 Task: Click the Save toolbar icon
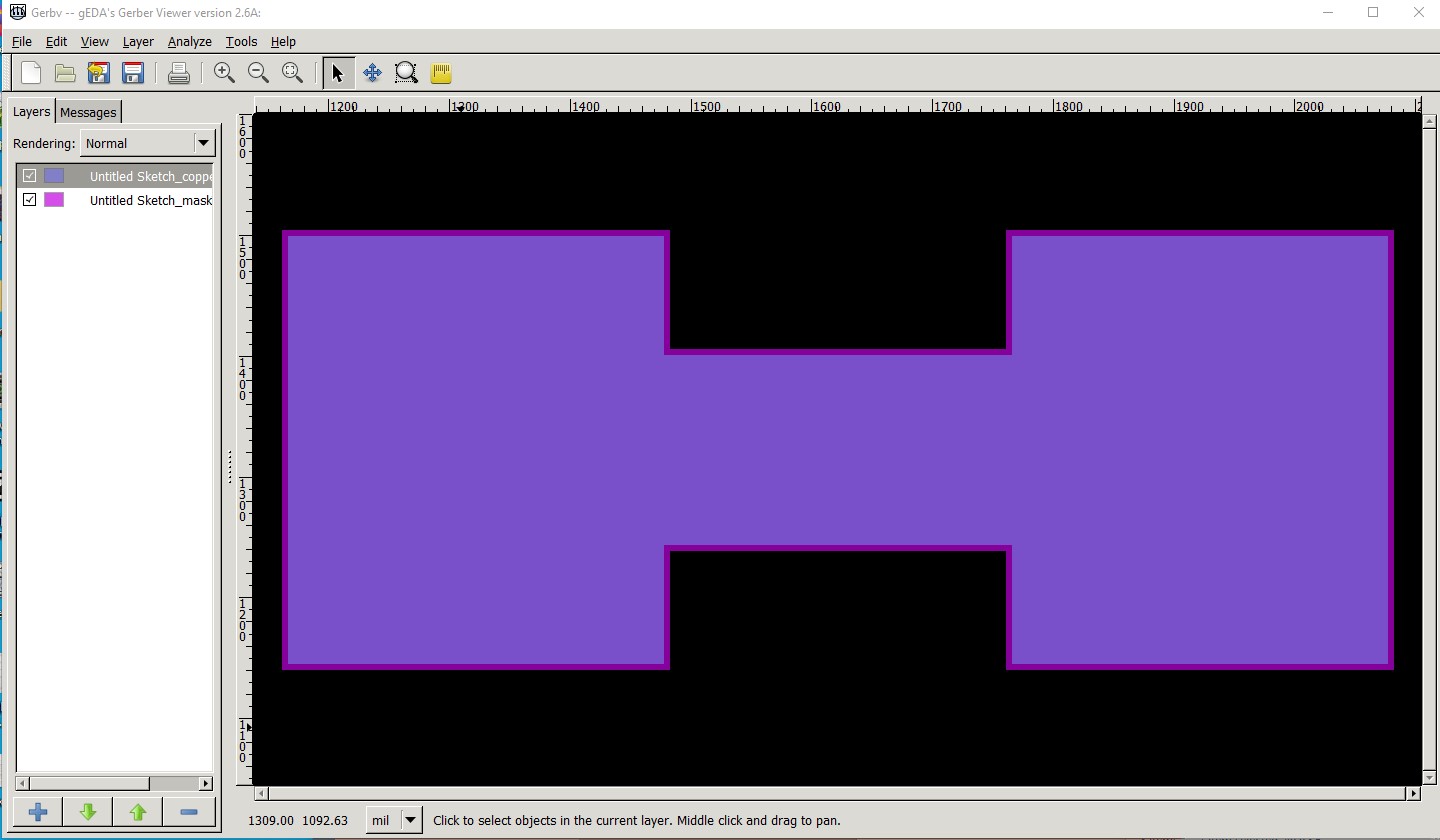[132, 73]
